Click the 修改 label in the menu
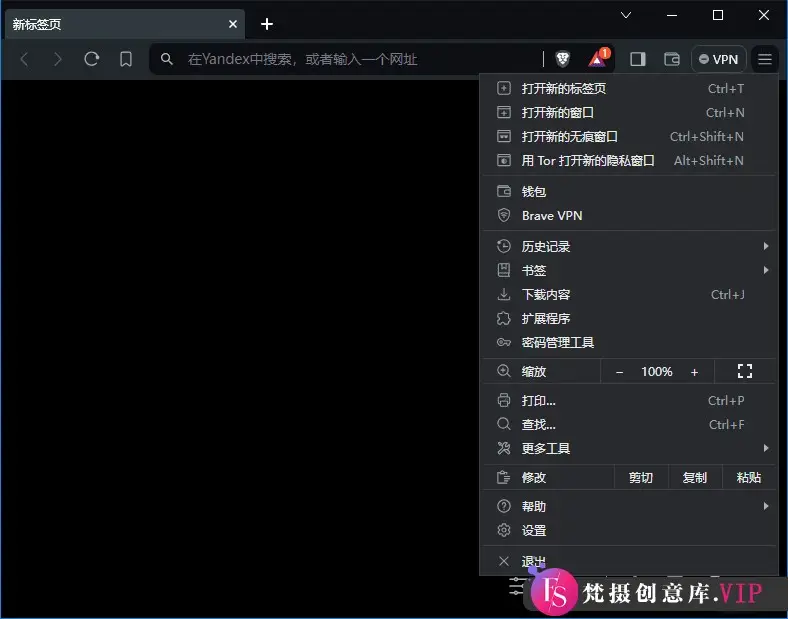Viewport: 788px width, 619px height. pyautogui.click(x=534, y=477)
